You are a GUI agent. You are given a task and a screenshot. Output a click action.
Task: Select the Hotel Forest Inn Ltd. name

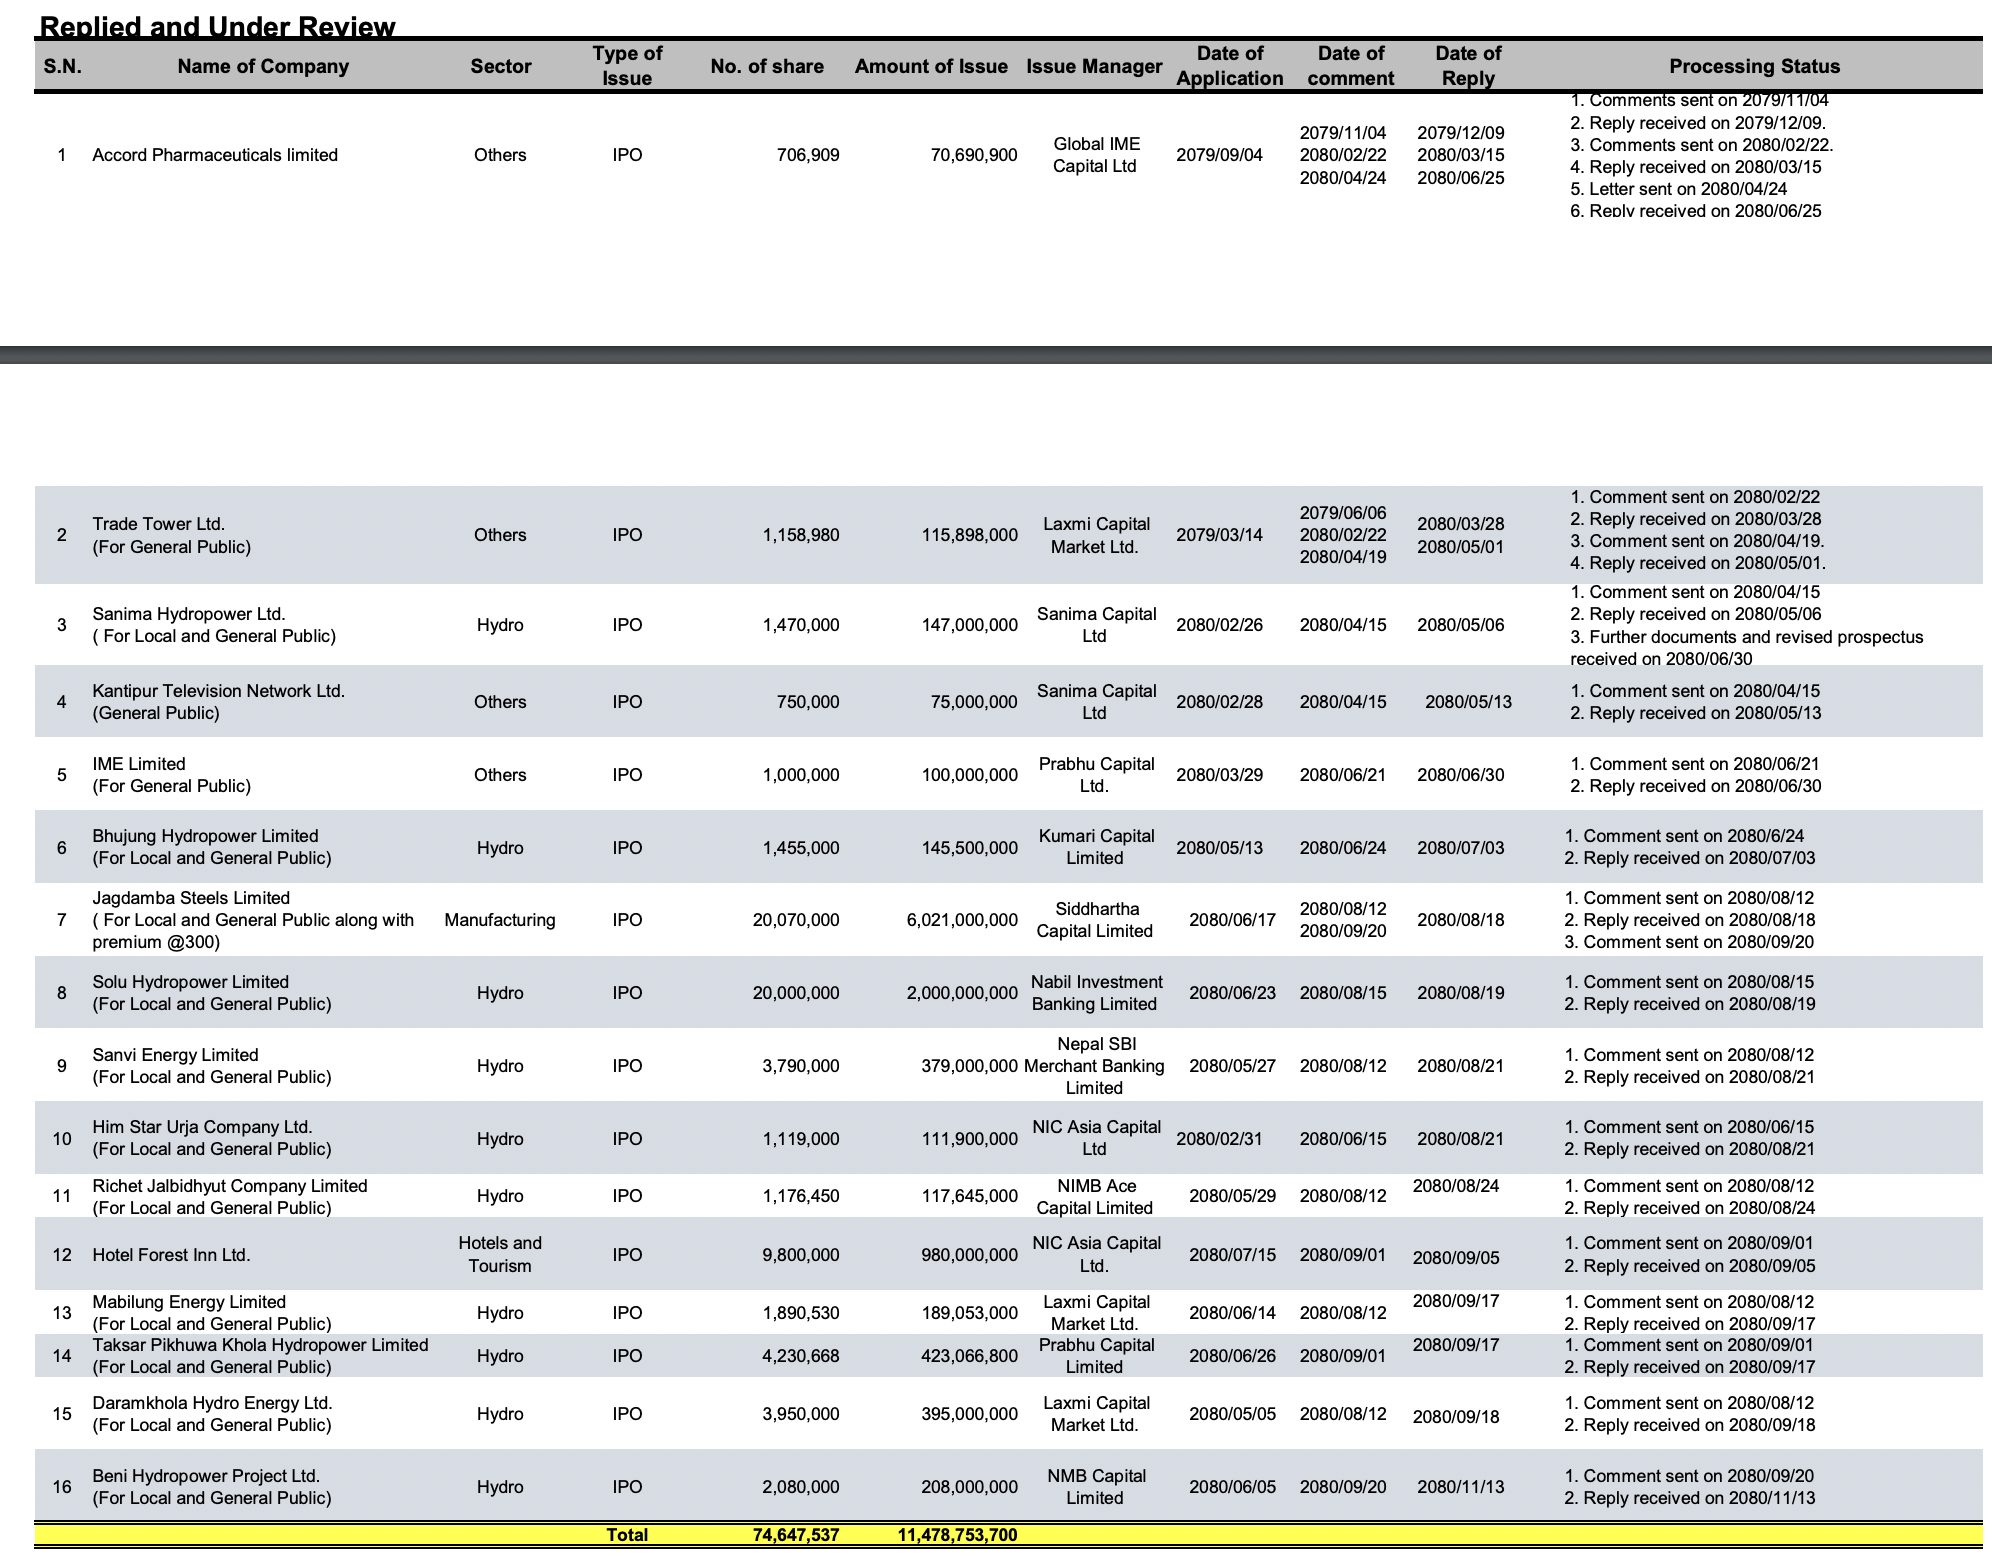171,1255
